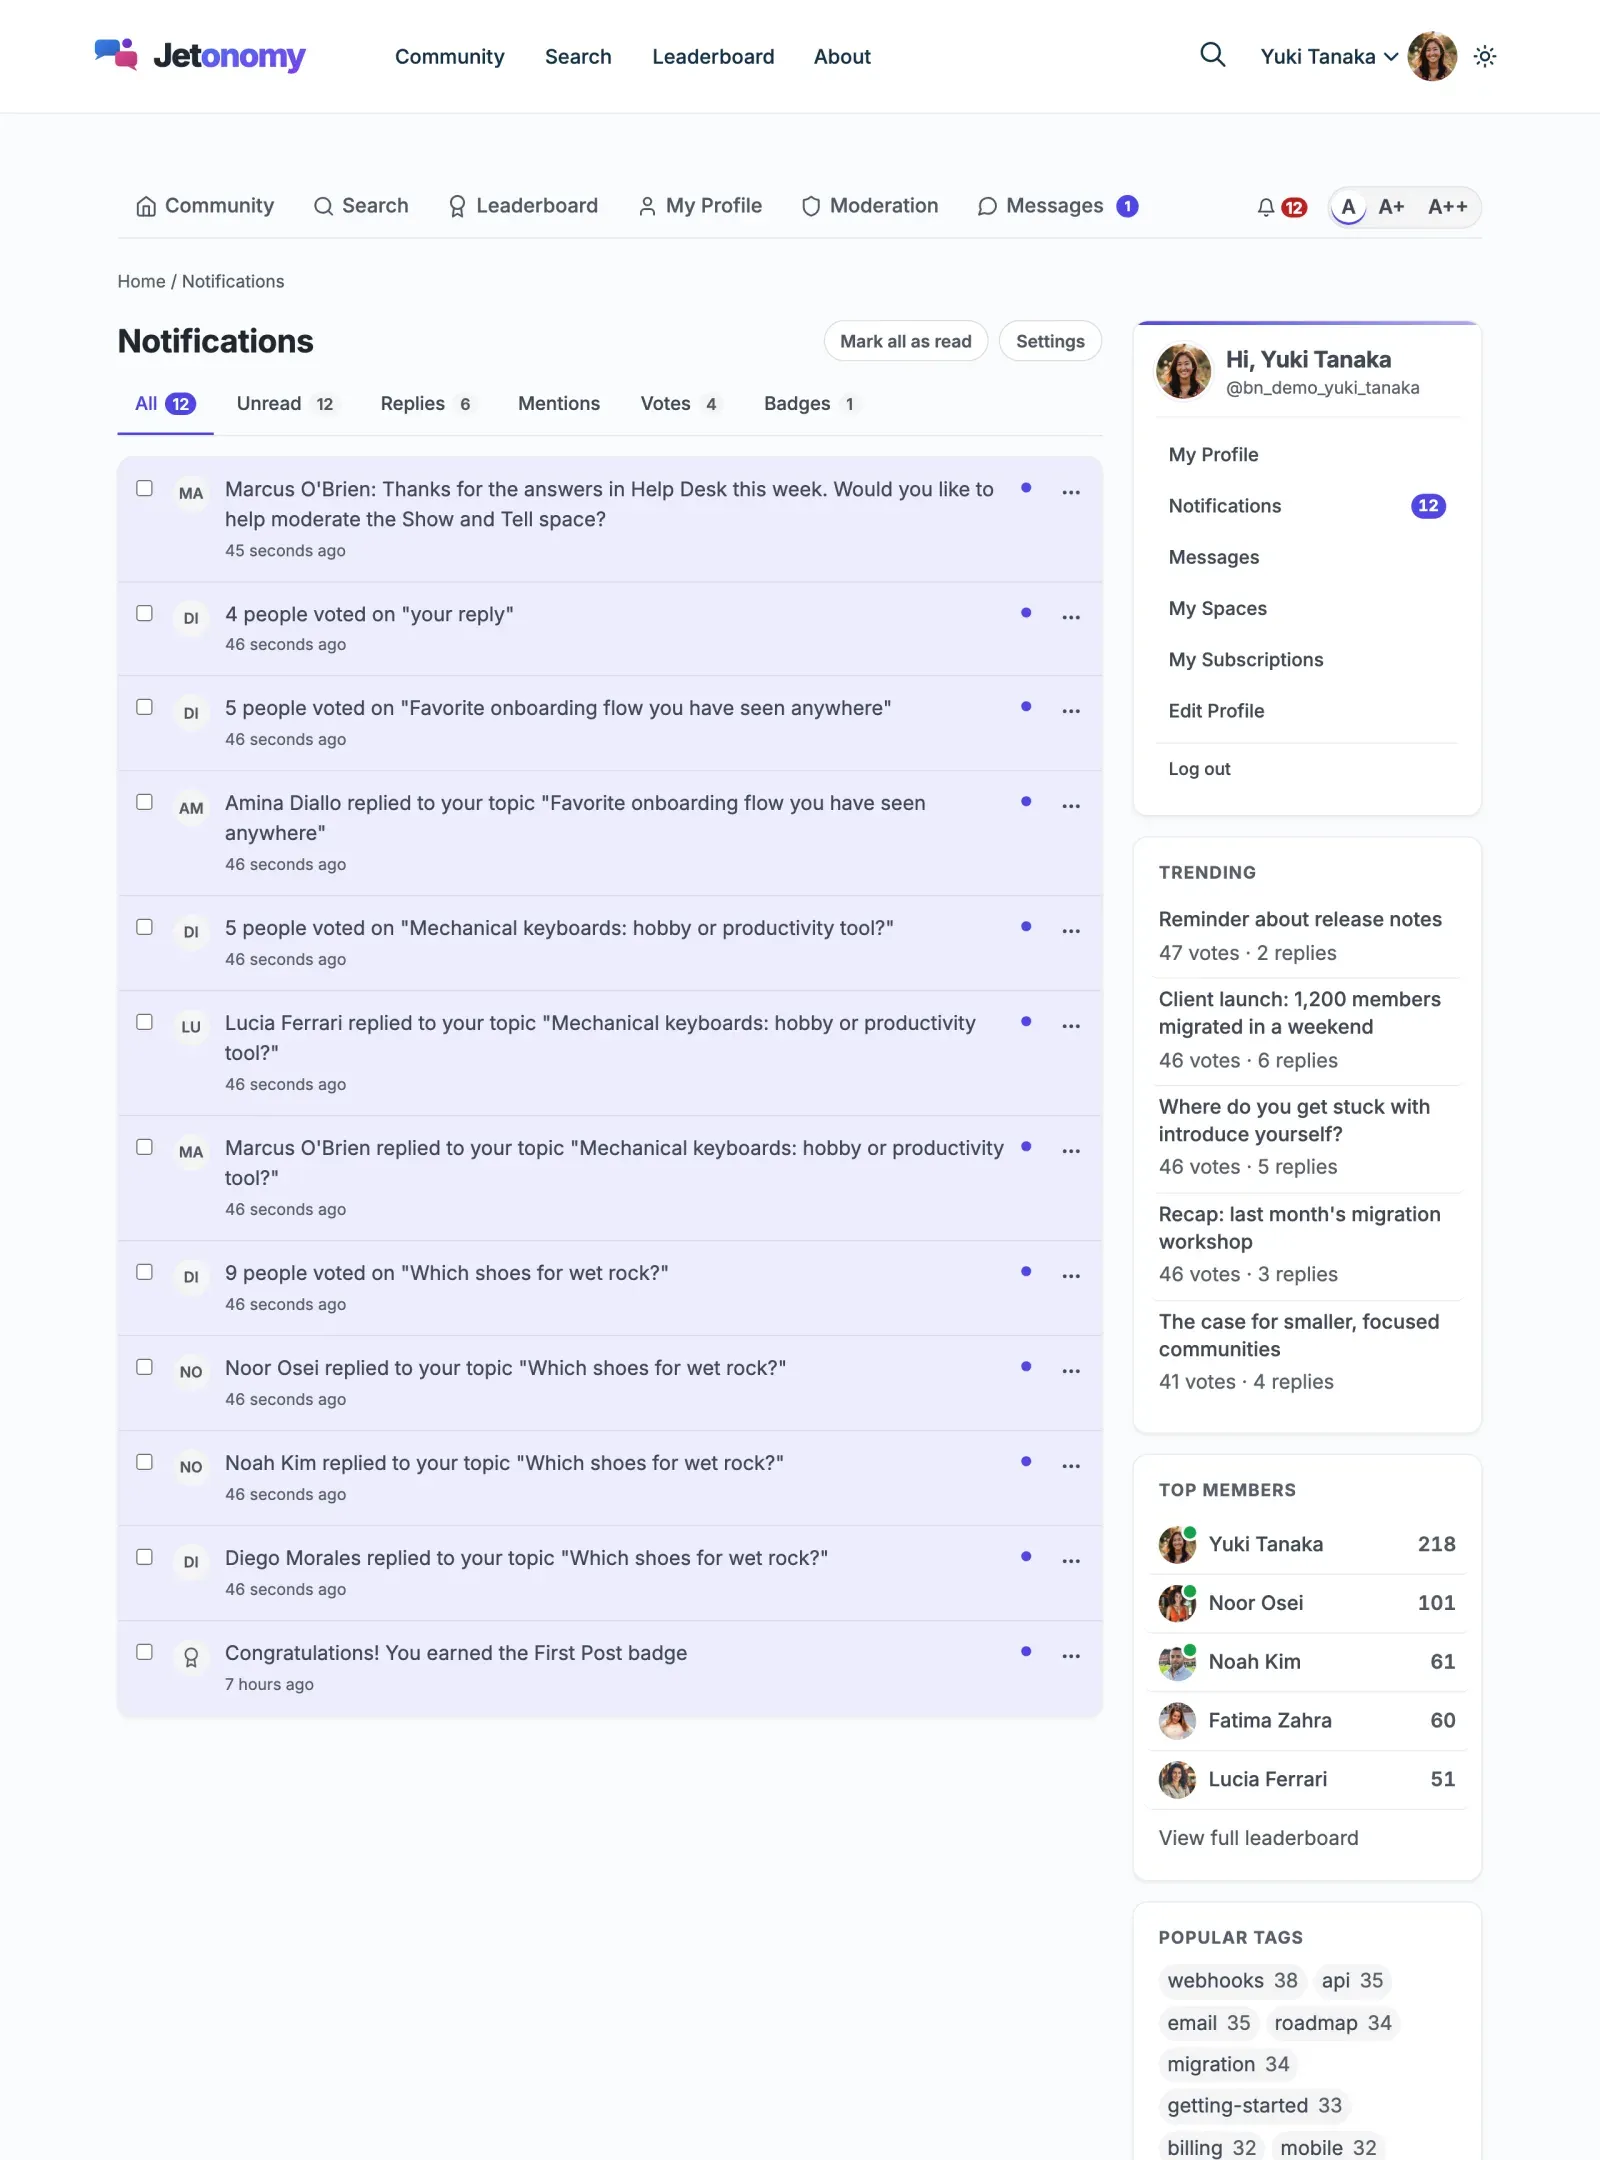Image resolution: width=1600 pixels, height=2160 pixels.
Task: Open trending topic Reminder about release notes
Action: tap(1300, 919)
